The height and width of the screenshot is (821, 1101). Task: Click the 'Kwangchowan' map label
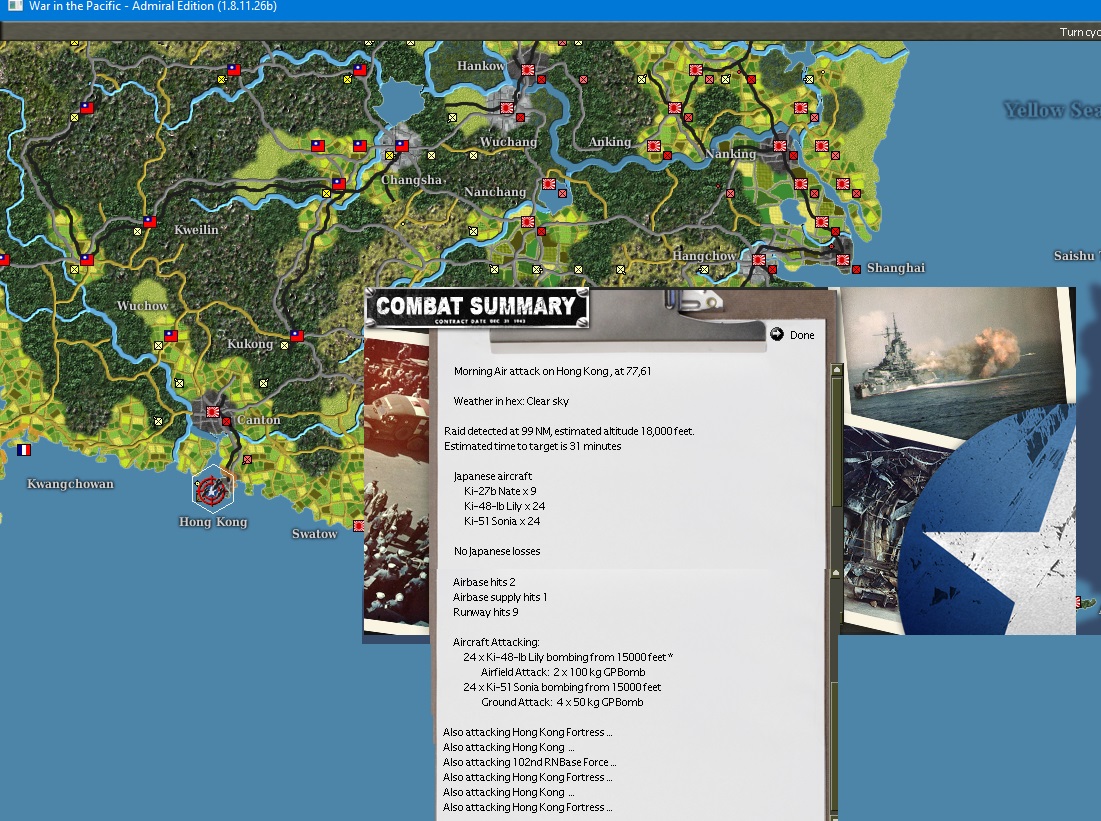click(x=70, y=484)
